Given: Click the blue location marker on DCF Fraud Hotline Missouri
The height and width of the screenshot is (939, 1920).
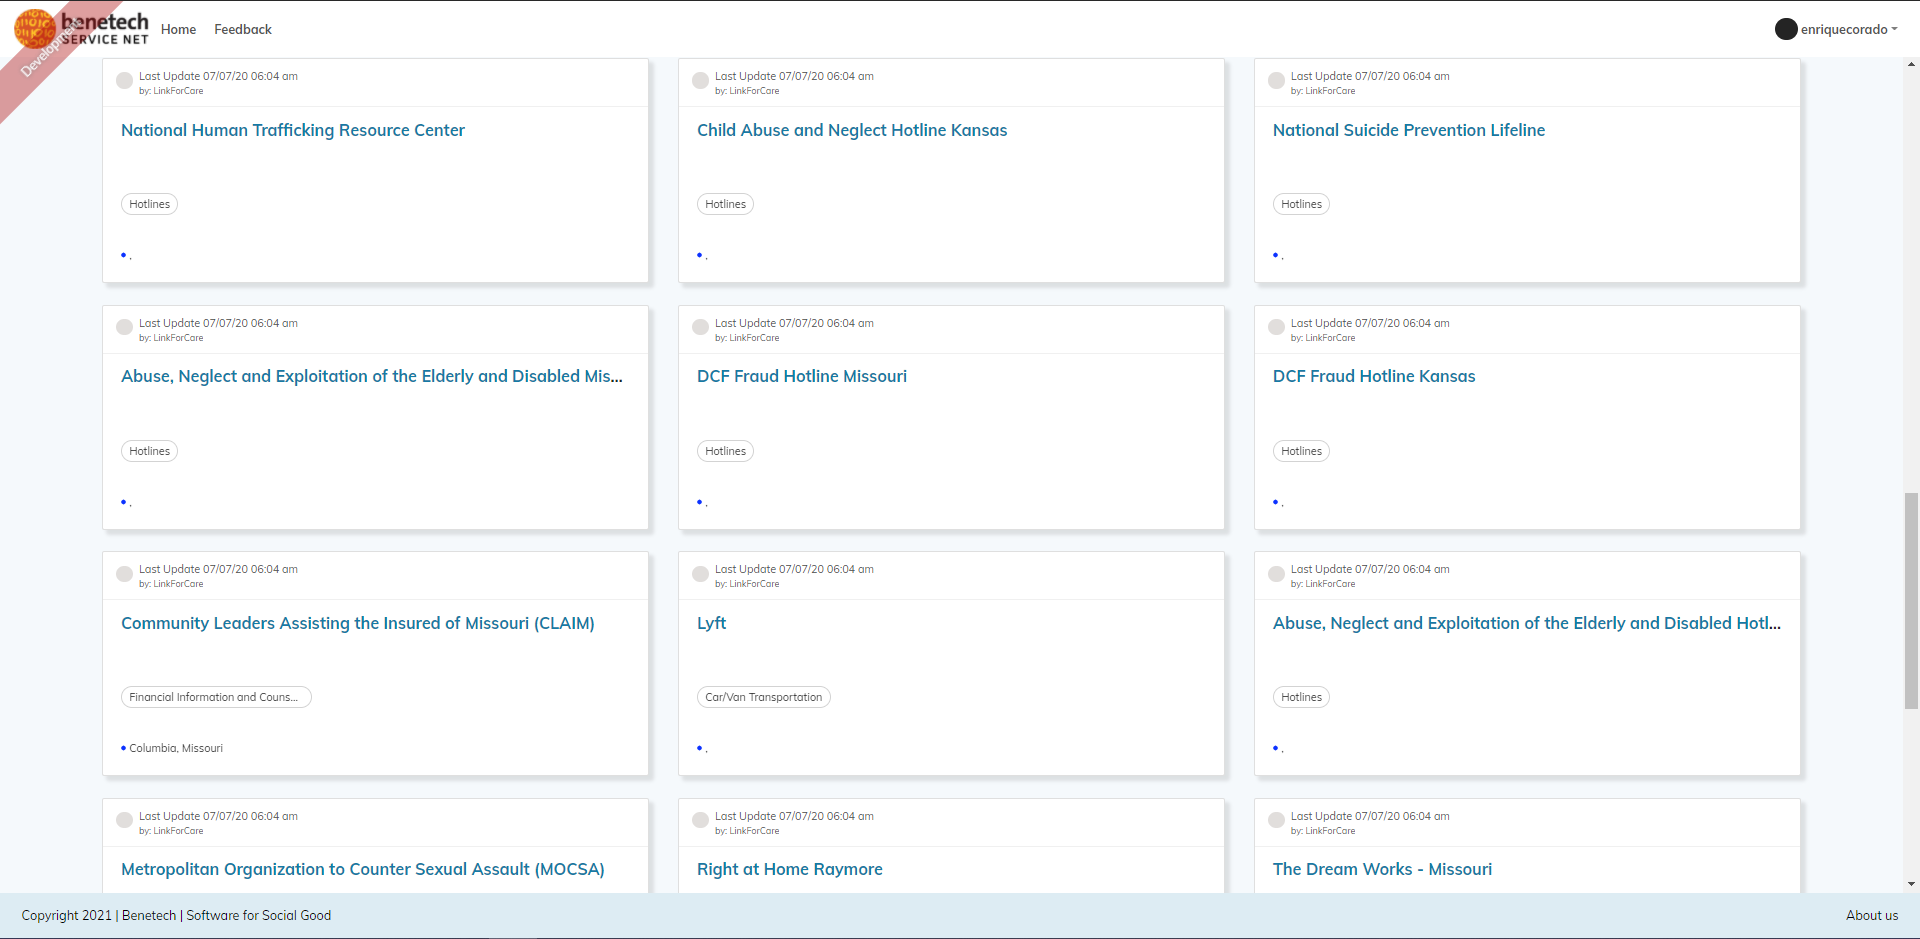Looking at the screenshot, I should [699, 502].
